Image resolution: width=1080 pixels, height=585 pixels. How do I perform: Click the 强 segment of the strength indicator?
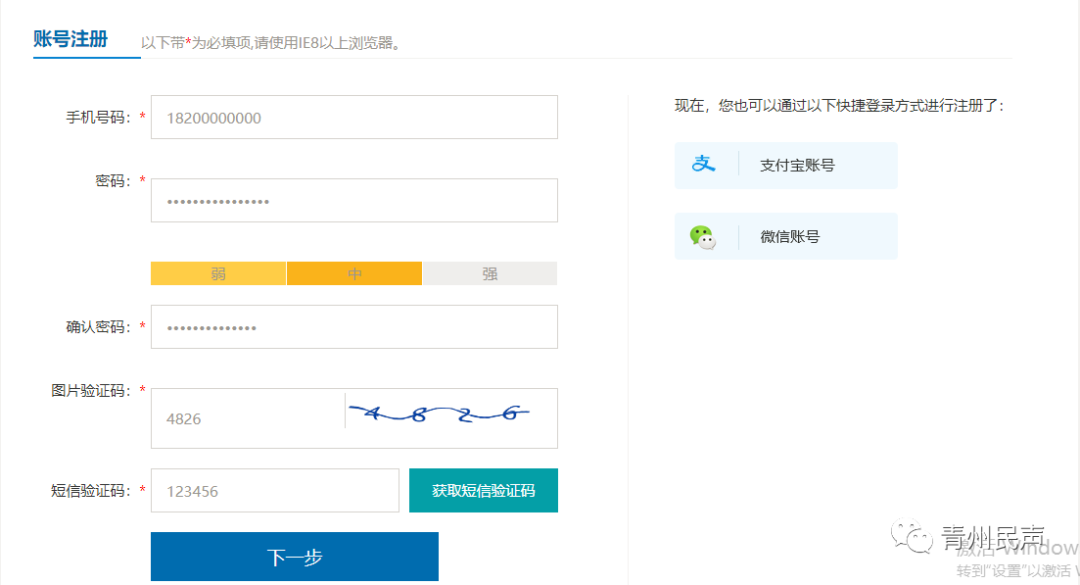click(490, 272)
